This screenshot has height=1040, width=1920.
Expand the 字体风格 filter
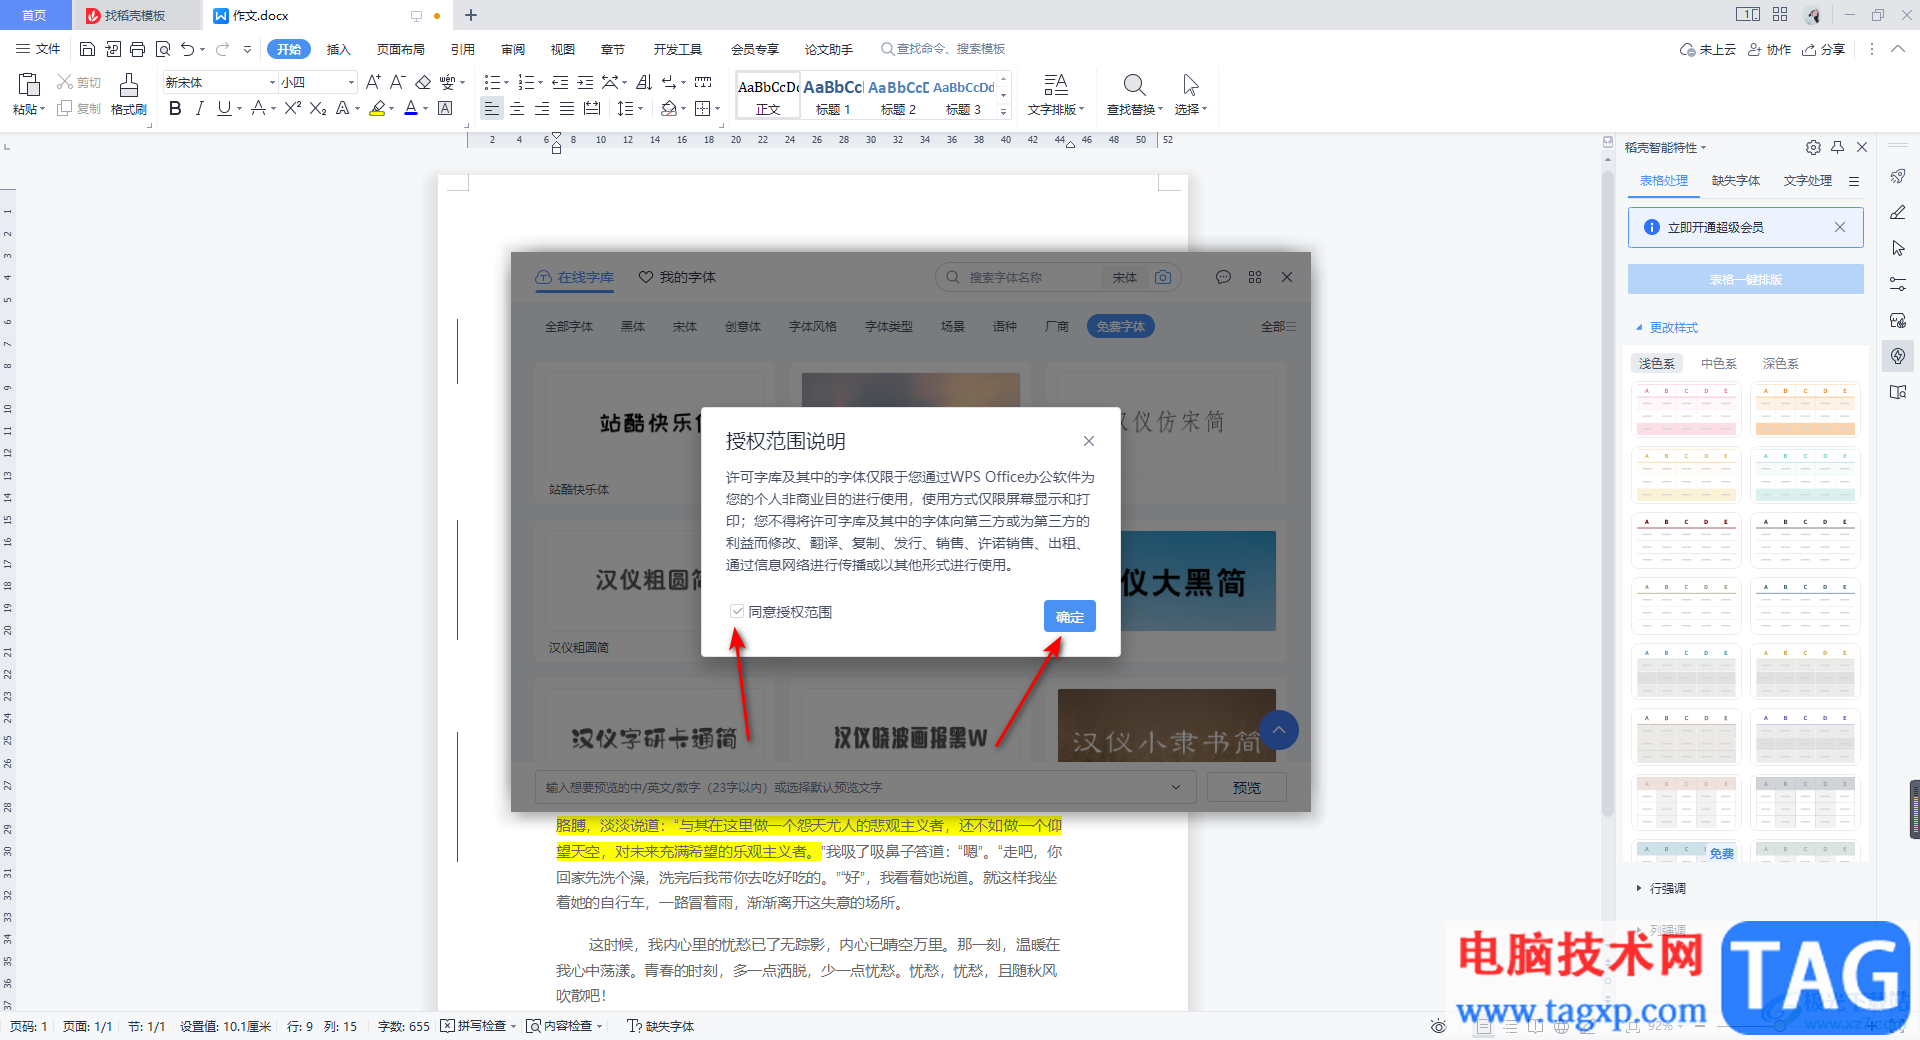[x=813, y=326]
